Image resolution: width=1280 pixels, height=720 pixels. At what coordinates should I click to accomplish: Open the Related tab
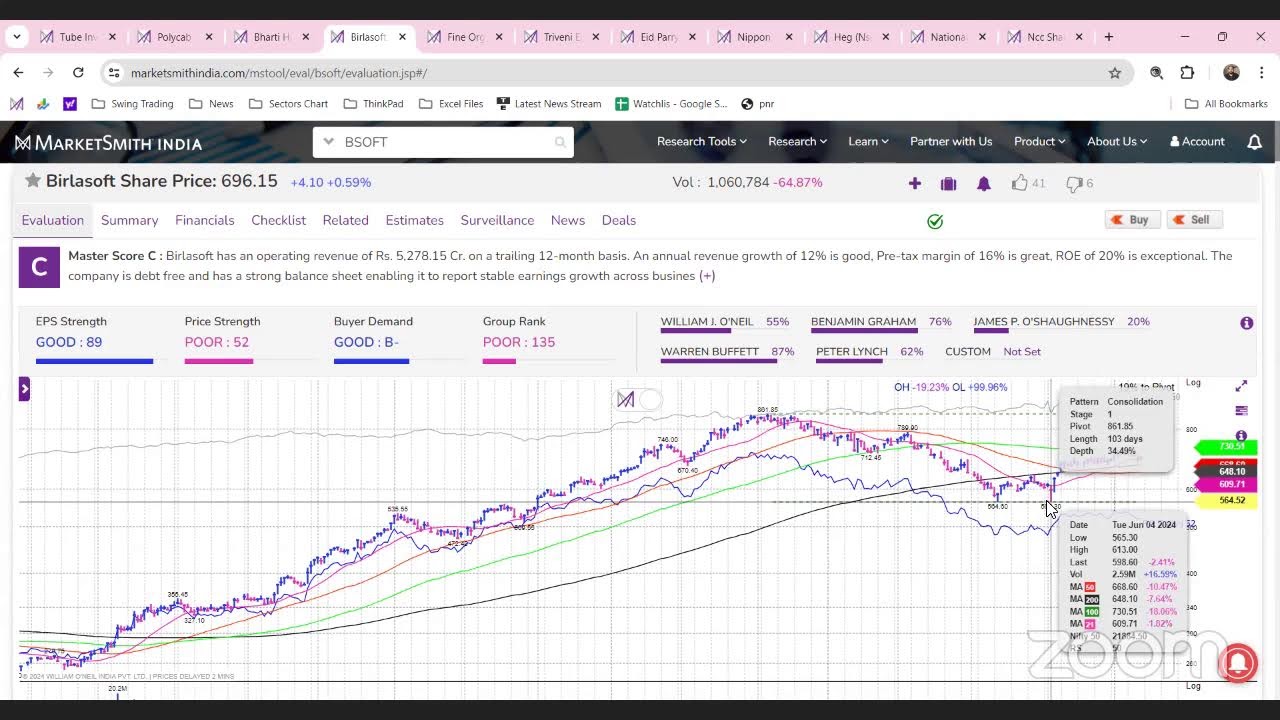(x=346, y=220)
